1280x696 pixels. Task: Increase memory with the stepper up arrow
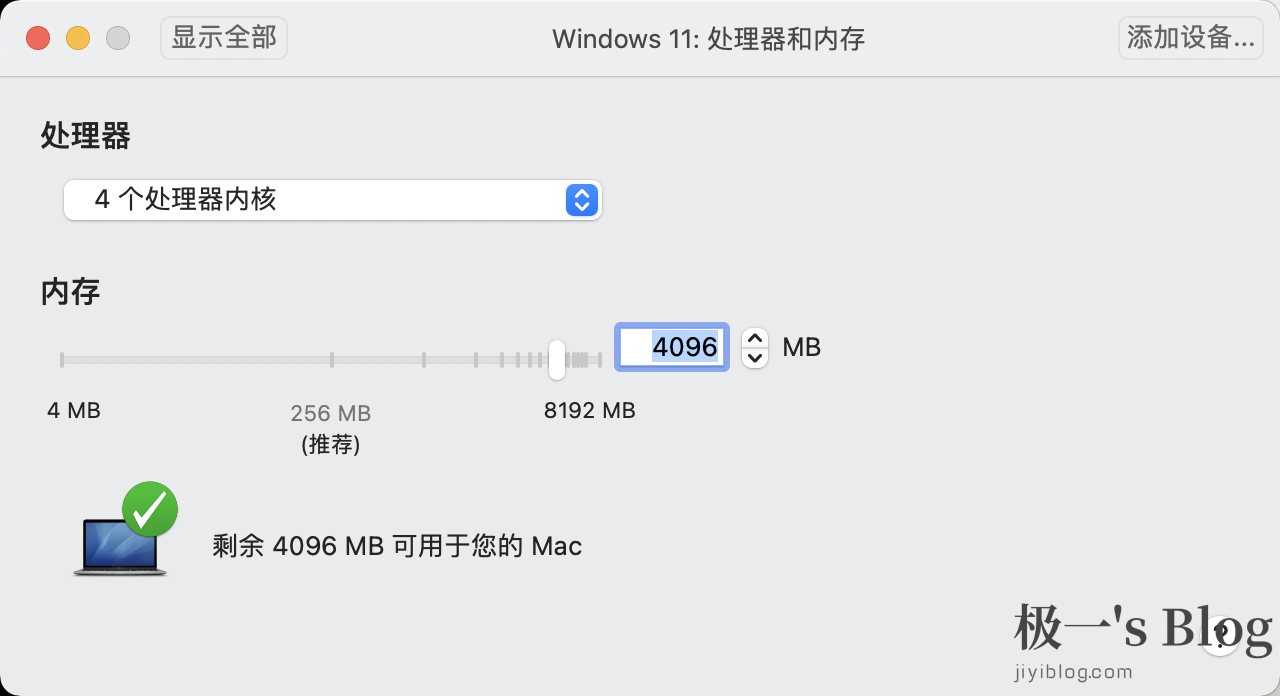pyautogui.click(x=755, y=339)
